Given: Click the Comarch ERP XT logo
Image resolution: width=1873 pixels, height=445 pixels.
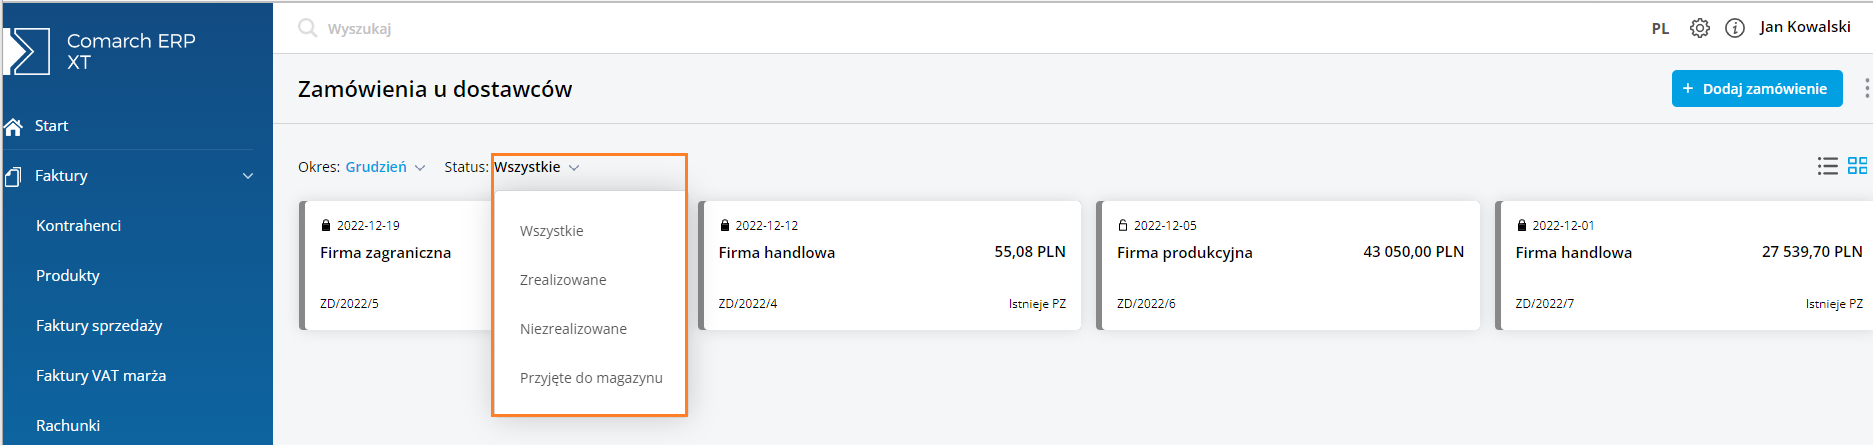Looking at the screenshot, I should click(28, 51).
